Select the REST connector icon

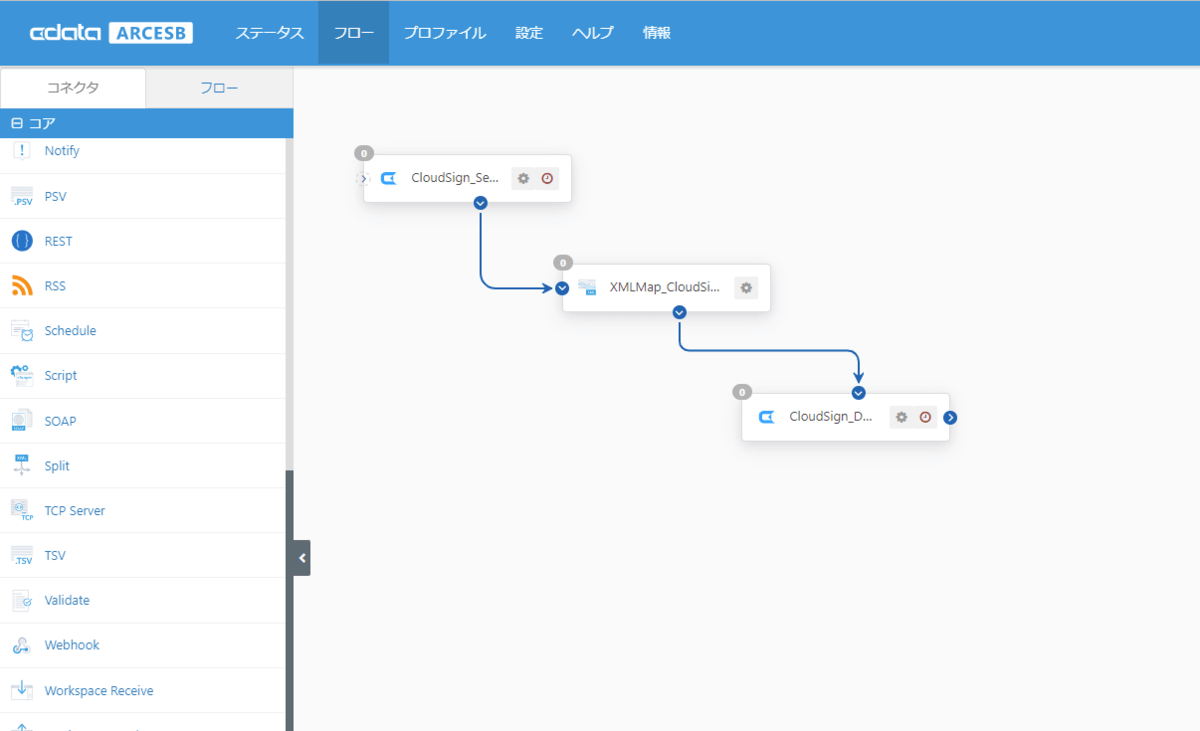22,241
